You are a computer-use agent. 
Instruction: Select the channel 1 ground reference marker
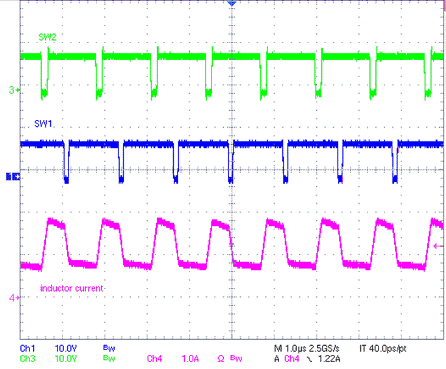13,177
